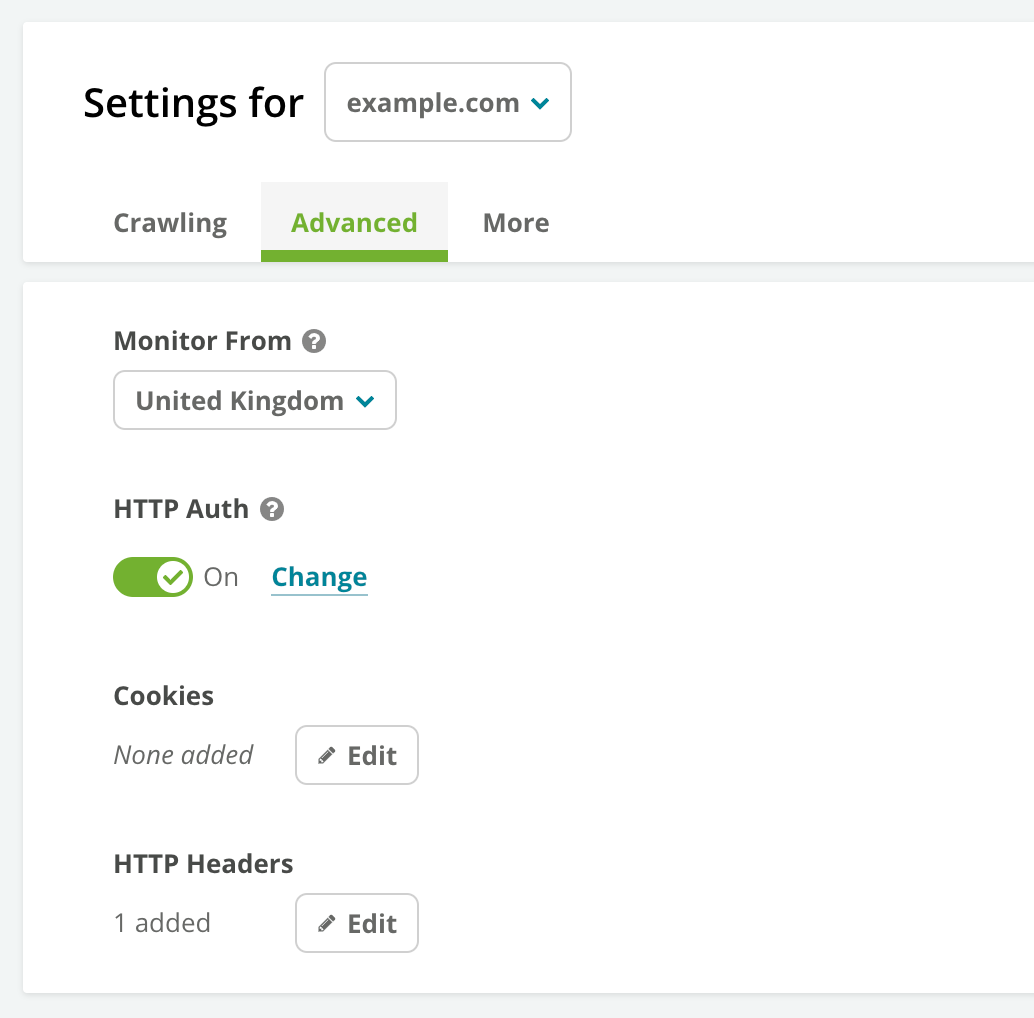This screenshot has width=1034, height=1018.
Task: Click the Edit button for HTTP Headers
Action: [357, 923]
